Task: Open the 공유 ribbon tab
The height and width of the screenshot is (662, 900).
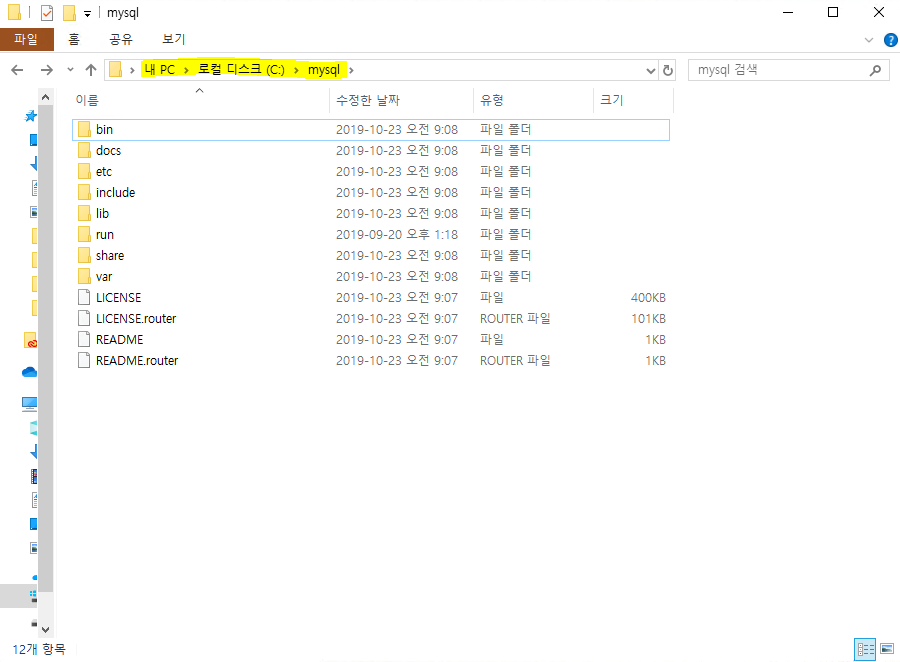Action: click(x=121, y=39)
